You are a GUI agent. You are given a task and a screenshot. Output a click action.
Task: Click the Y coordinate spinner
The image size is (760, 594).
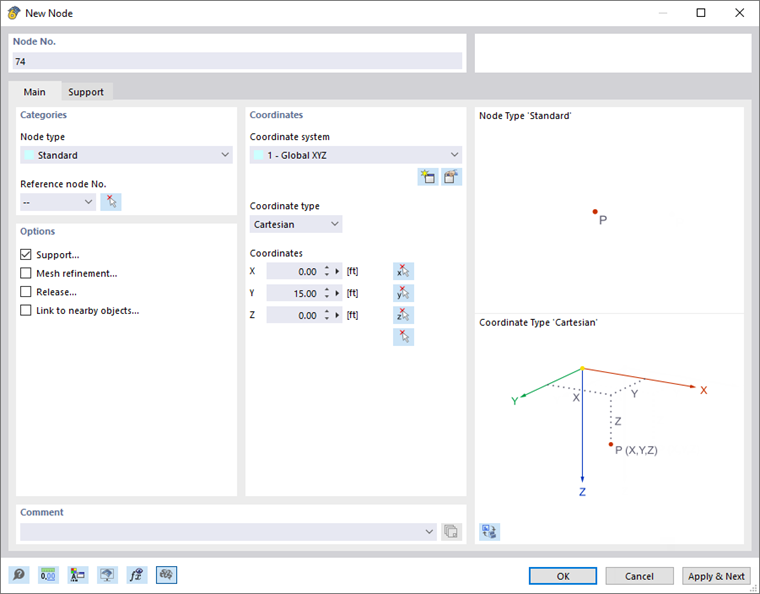327,293
